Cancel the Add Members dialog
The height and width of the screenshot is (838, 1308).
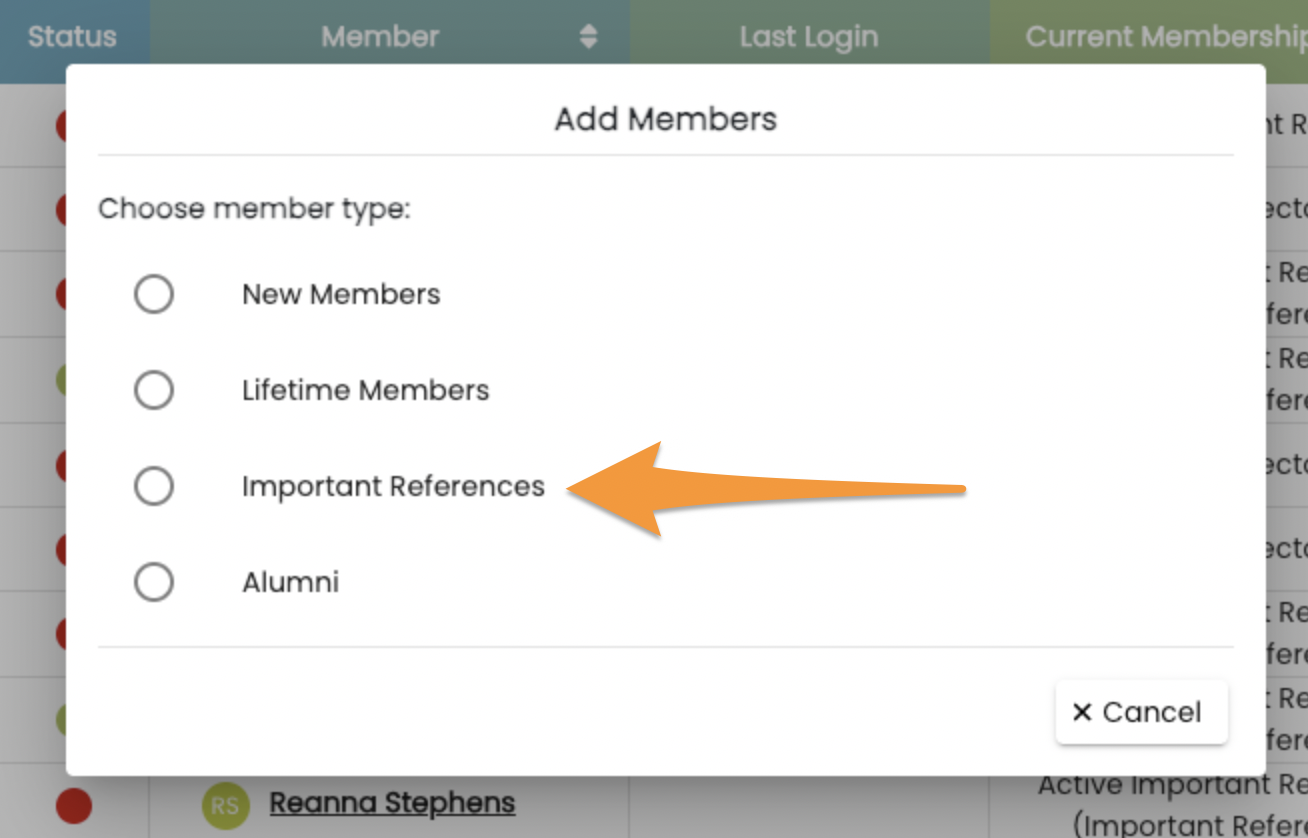coord(1141,712)
